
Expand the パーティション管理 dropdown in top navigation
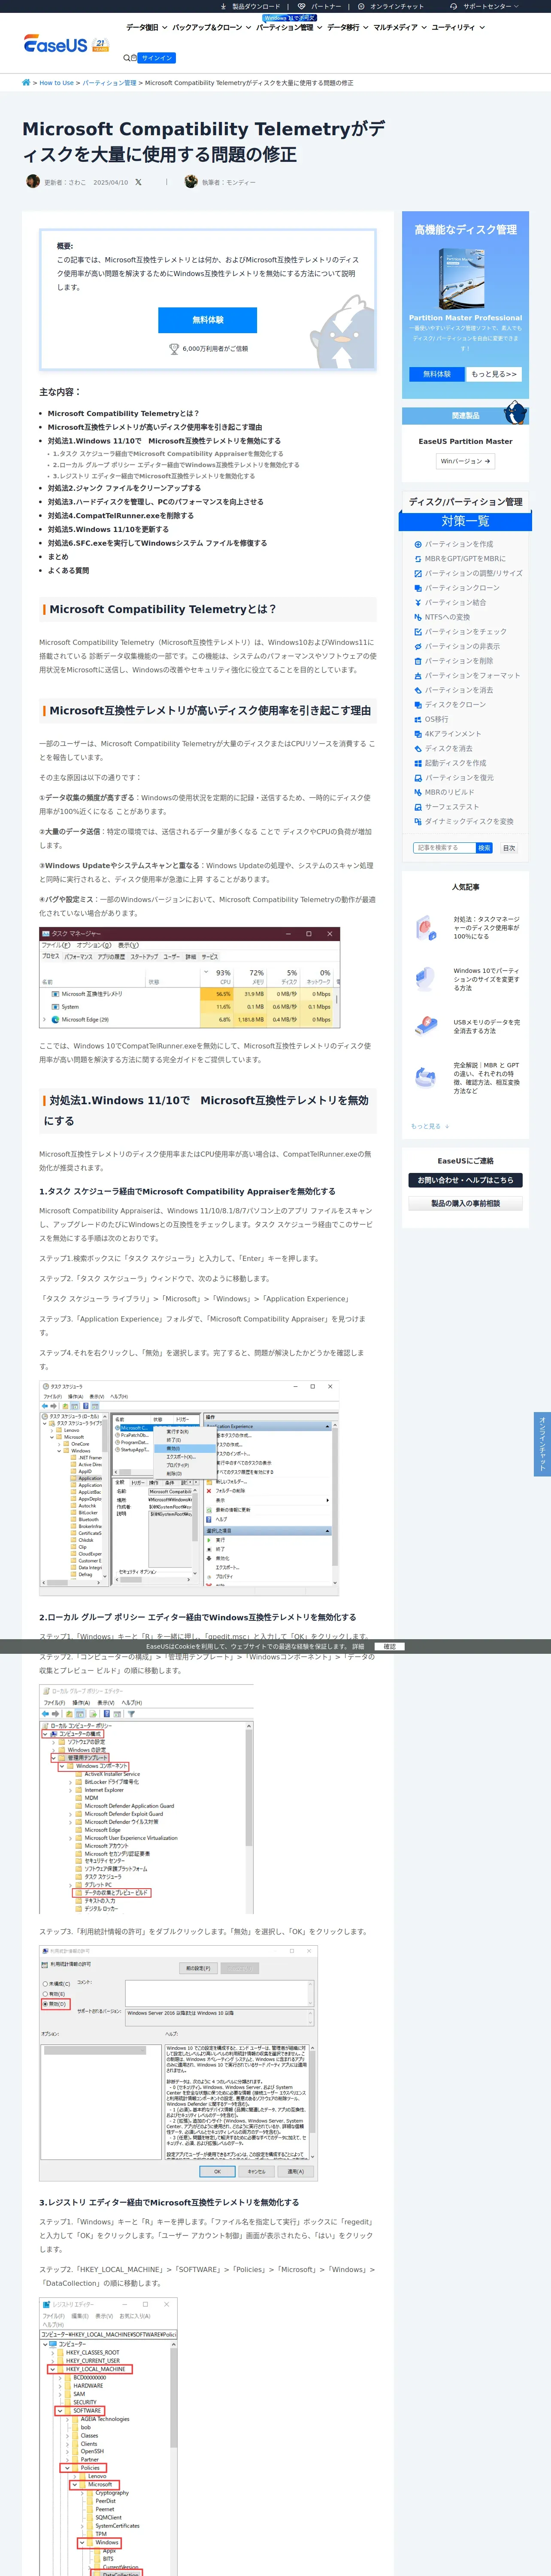coord(289,28)
